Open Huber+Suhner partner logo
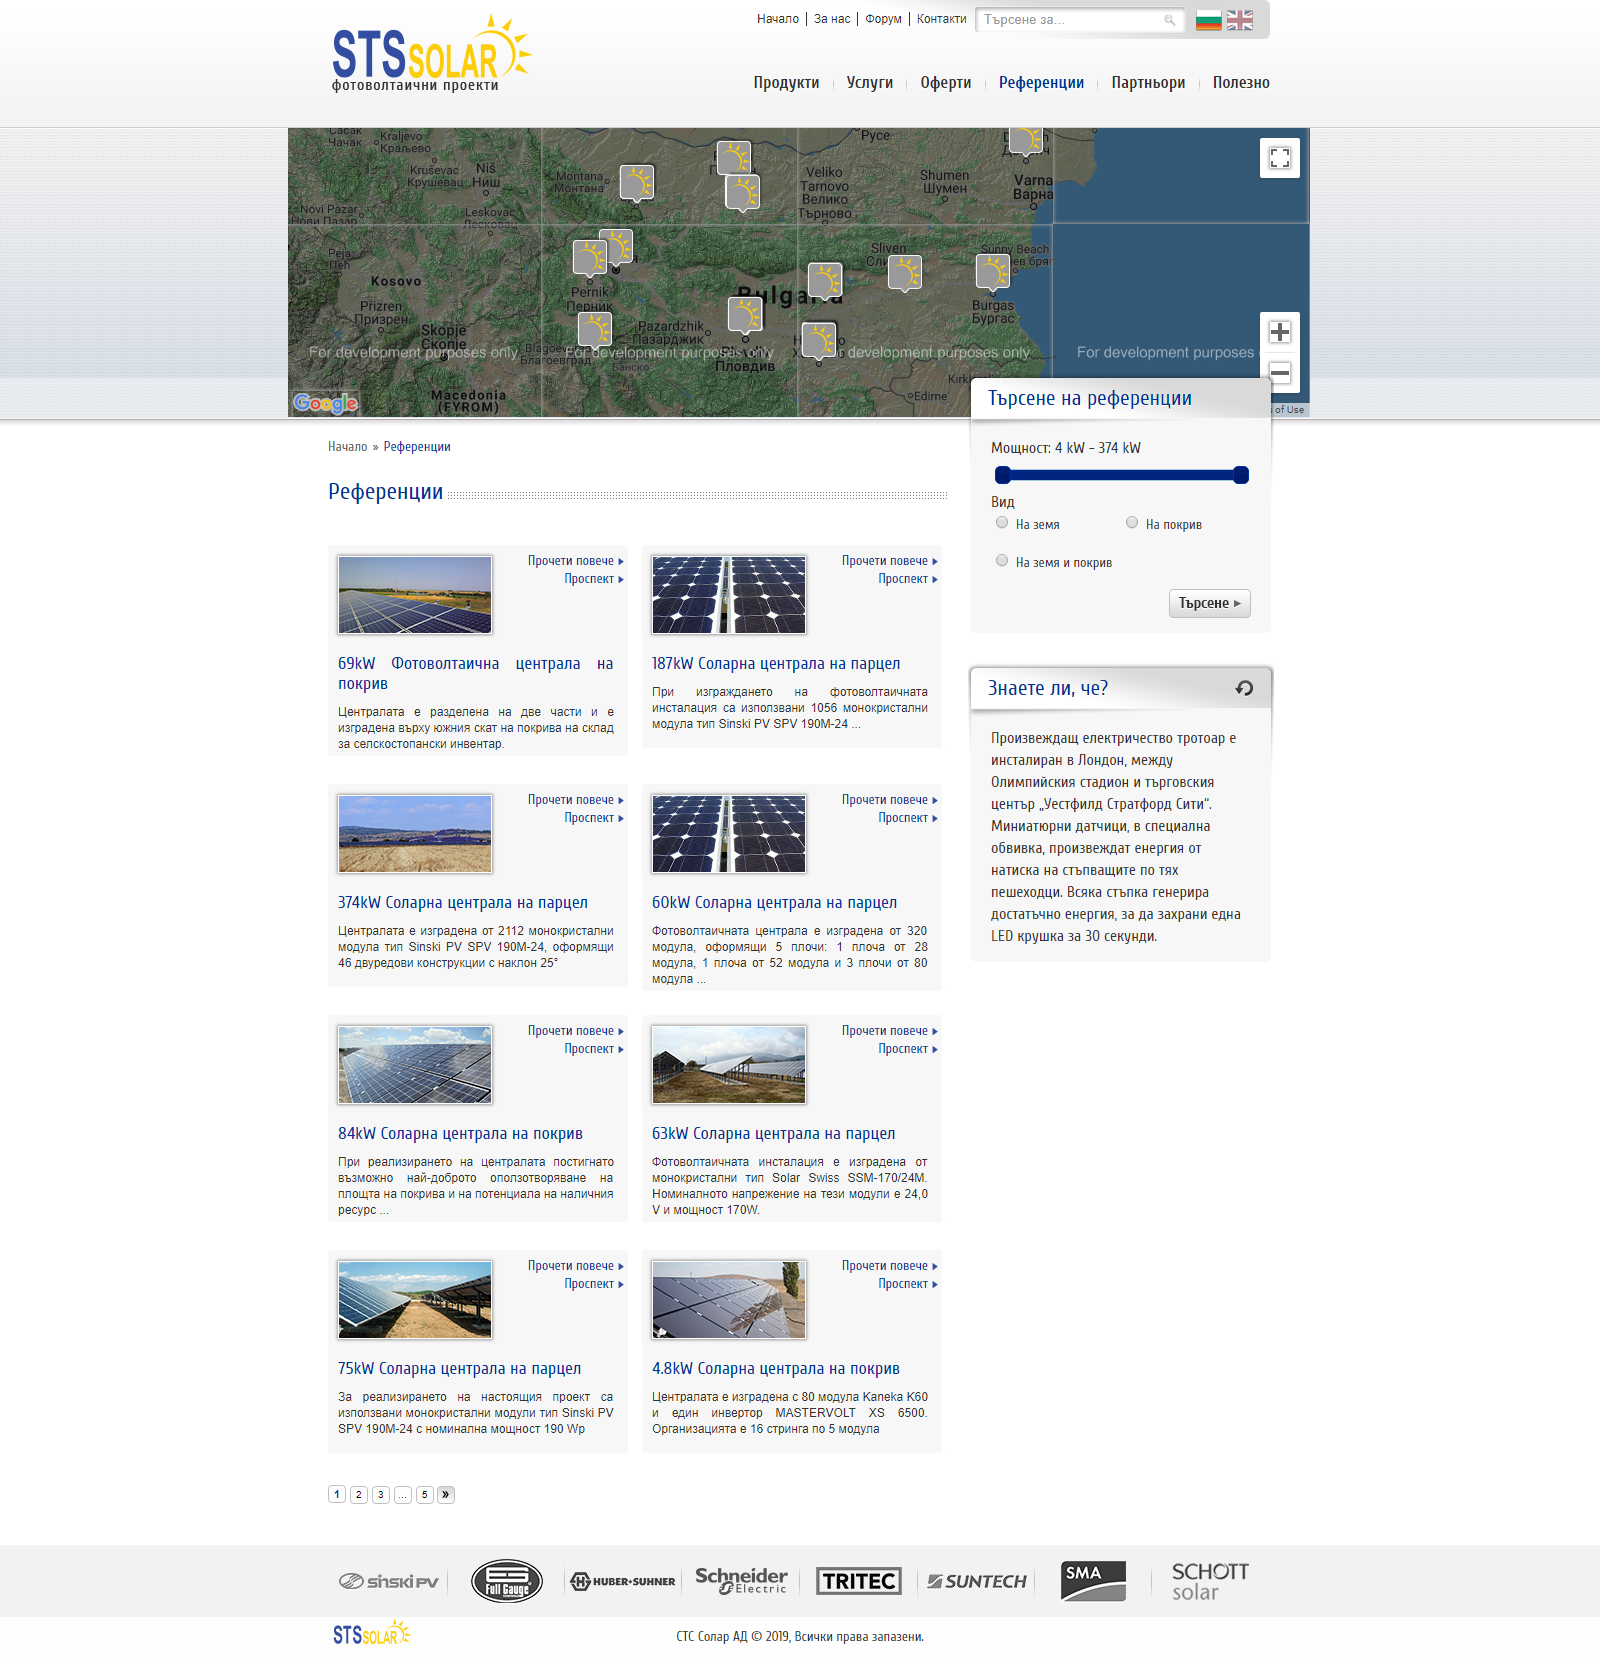This screenshot has height=1660, width=1600. pyautogui.click(x=622, y=1581)
